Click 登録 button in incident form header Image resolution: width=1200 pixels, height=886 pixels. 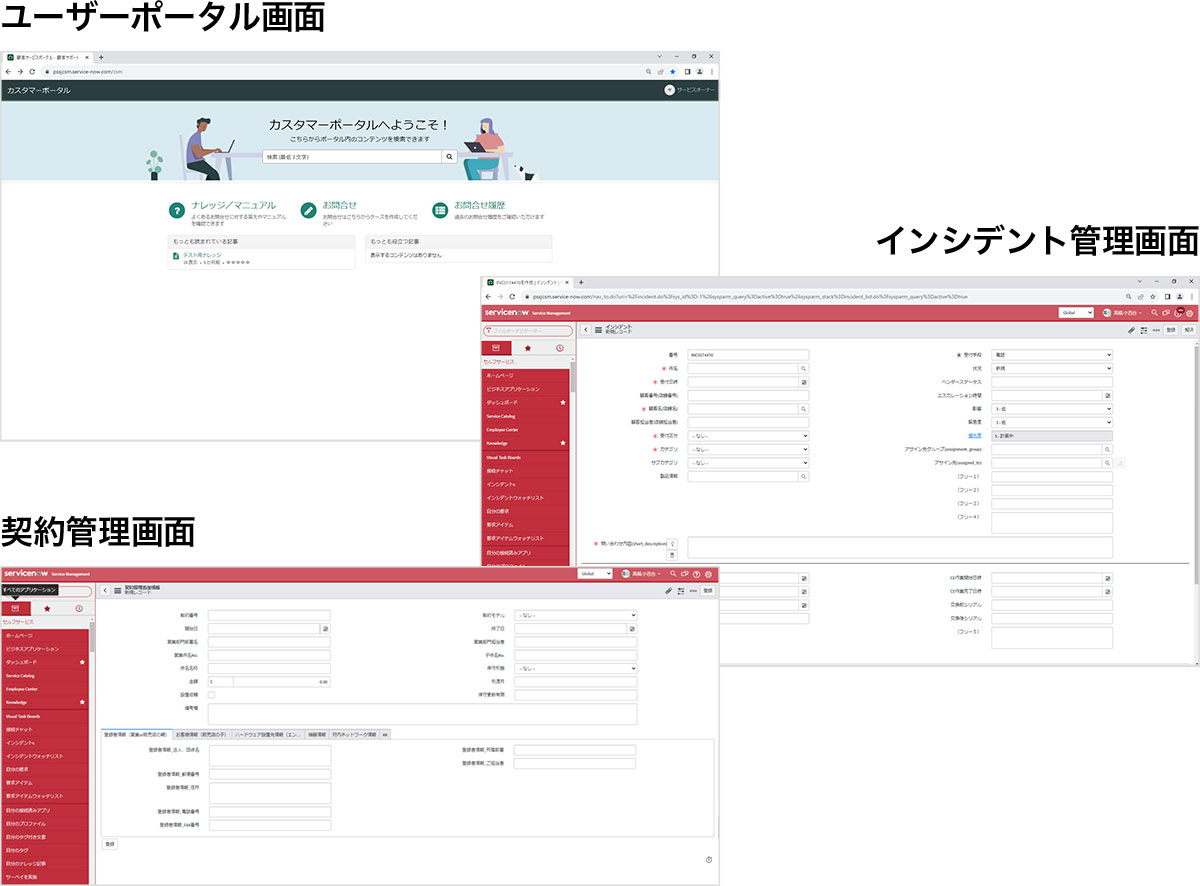point(1170,329)
